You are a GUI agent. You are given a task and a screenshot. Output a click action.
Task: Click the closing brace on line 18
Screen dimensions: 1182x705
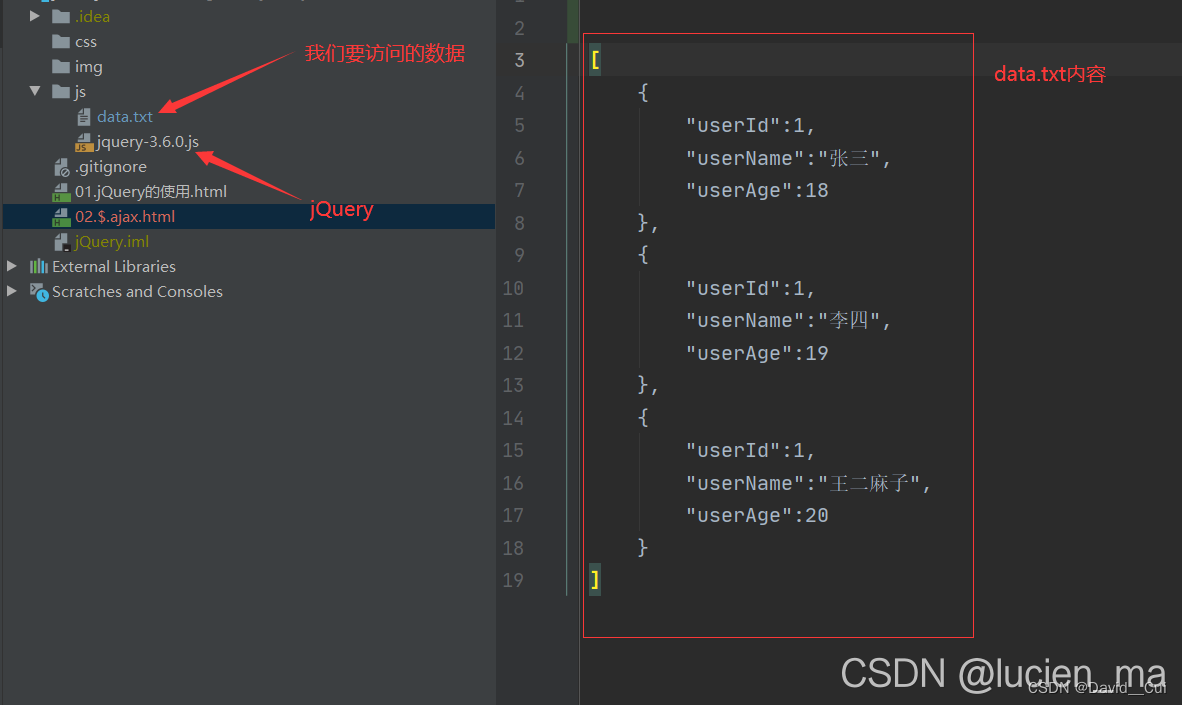click(x=643, y=547)
